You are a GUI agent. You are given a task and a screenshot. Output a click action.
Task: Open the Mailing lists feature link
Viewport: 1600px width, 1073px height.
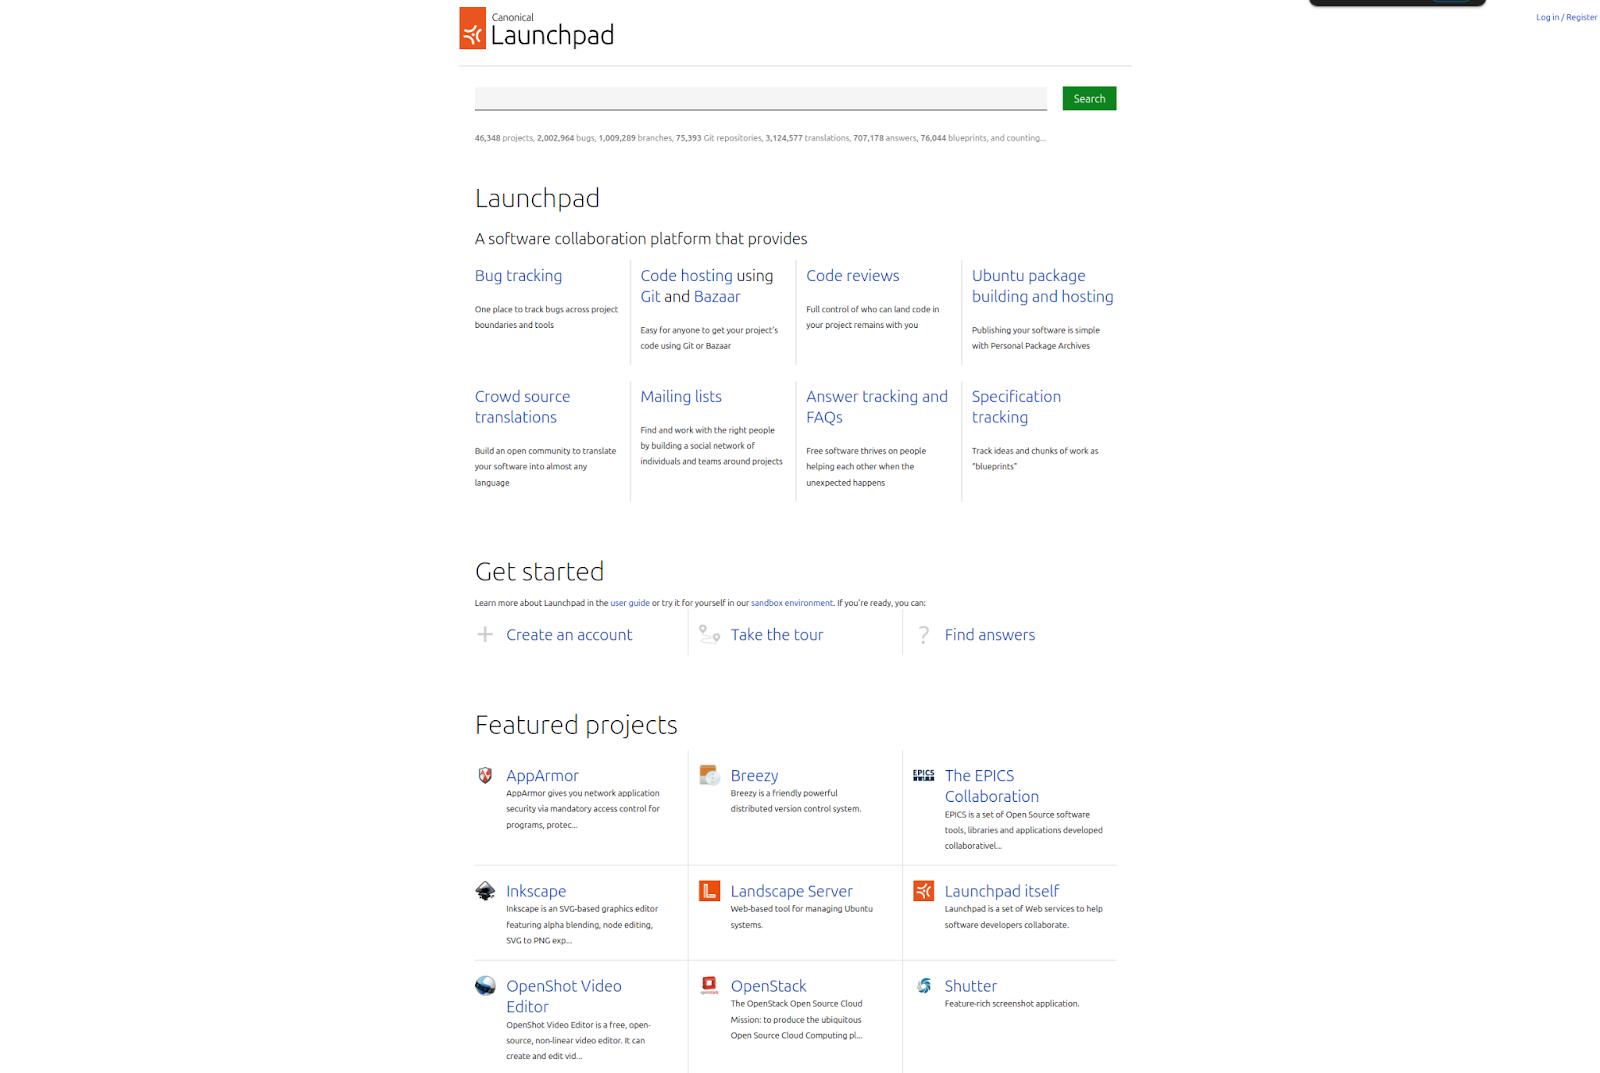[680, 397]
